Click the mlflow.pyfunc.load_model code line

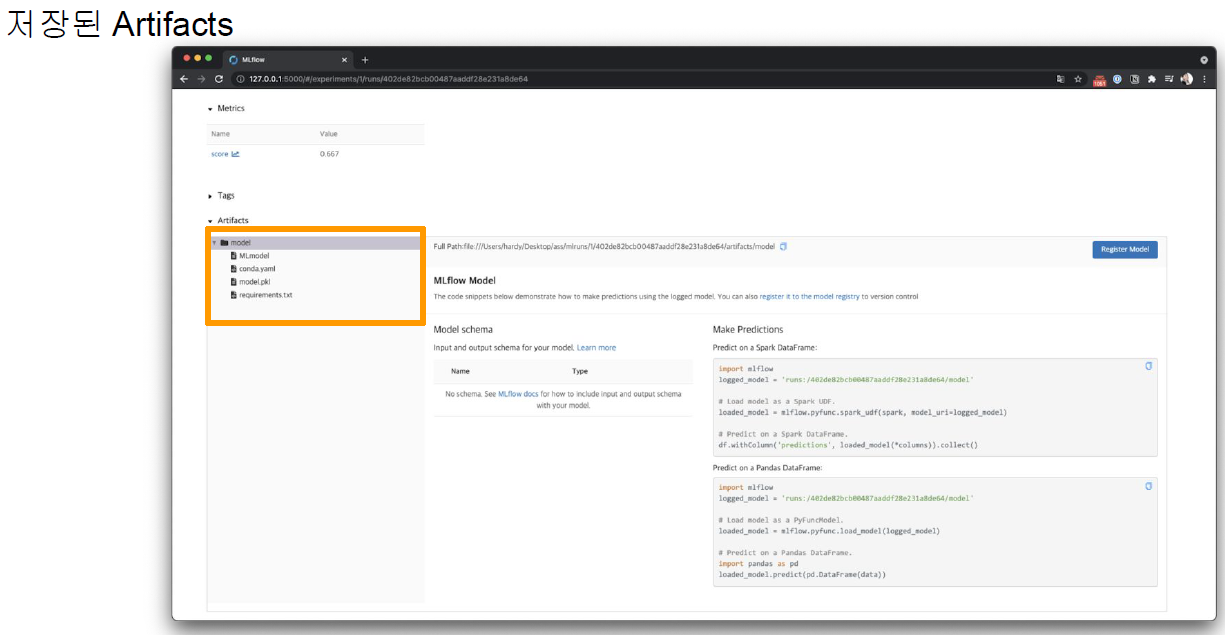coord(829,531)
